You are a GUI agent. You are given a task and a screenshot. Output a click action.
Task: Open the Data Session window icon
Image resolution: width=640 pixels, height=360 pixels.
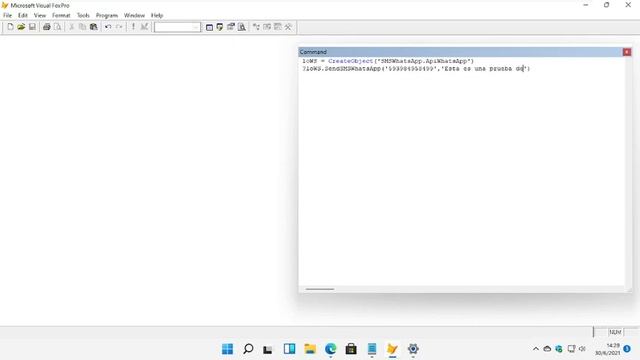tap(220, 27)
